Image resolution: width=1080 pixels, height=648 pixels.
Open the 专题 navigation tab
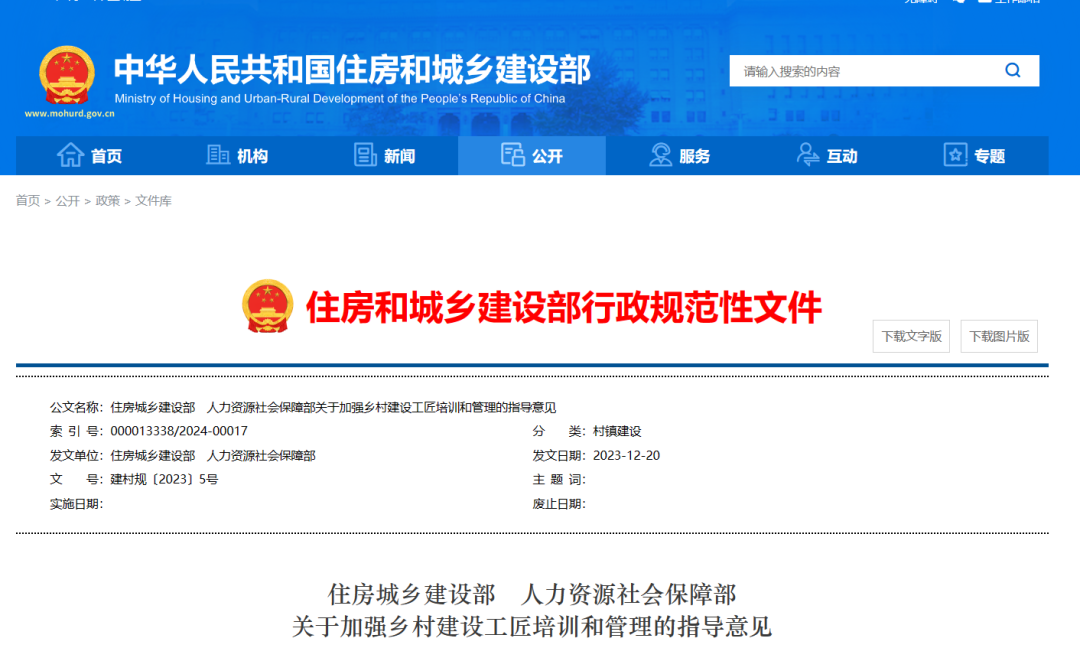coord(974,156)
